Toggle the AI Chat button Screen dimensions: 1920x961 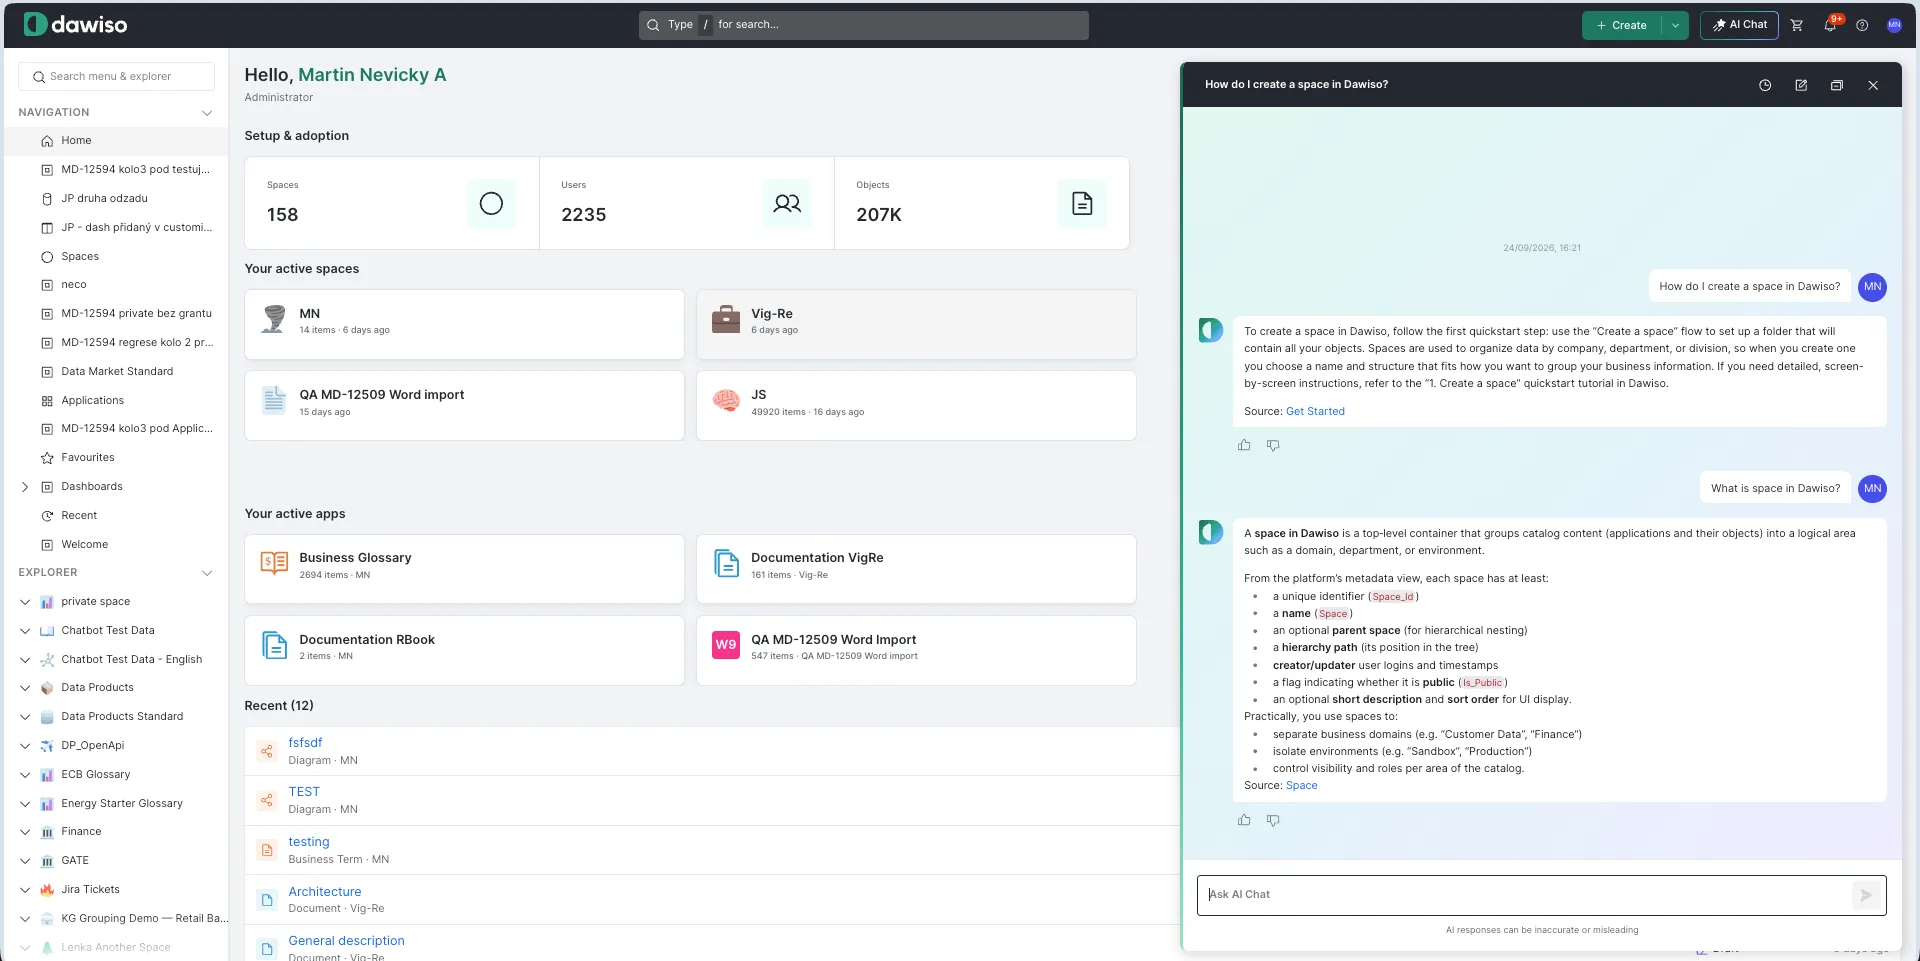pos(1739,25)
